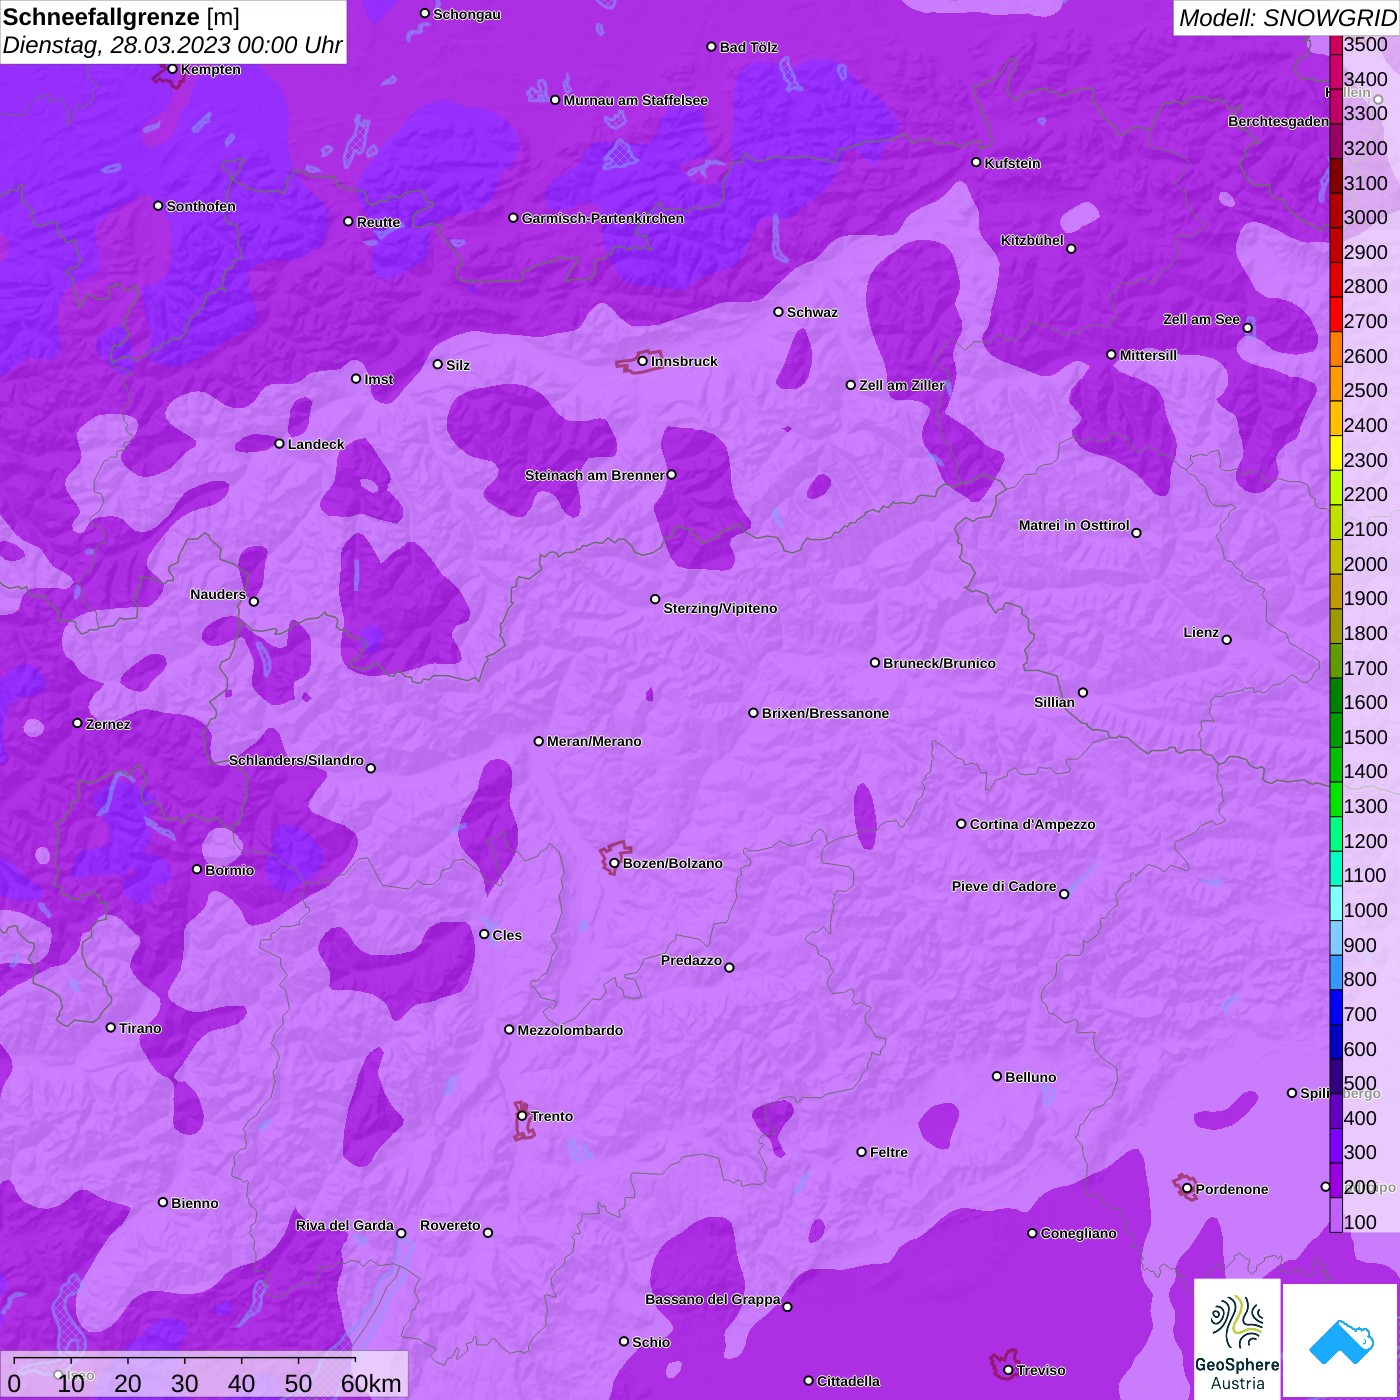Click the Bruneck/Brunico label
Viewport: 1400px width, 1400px height.
tap(939, 663)
